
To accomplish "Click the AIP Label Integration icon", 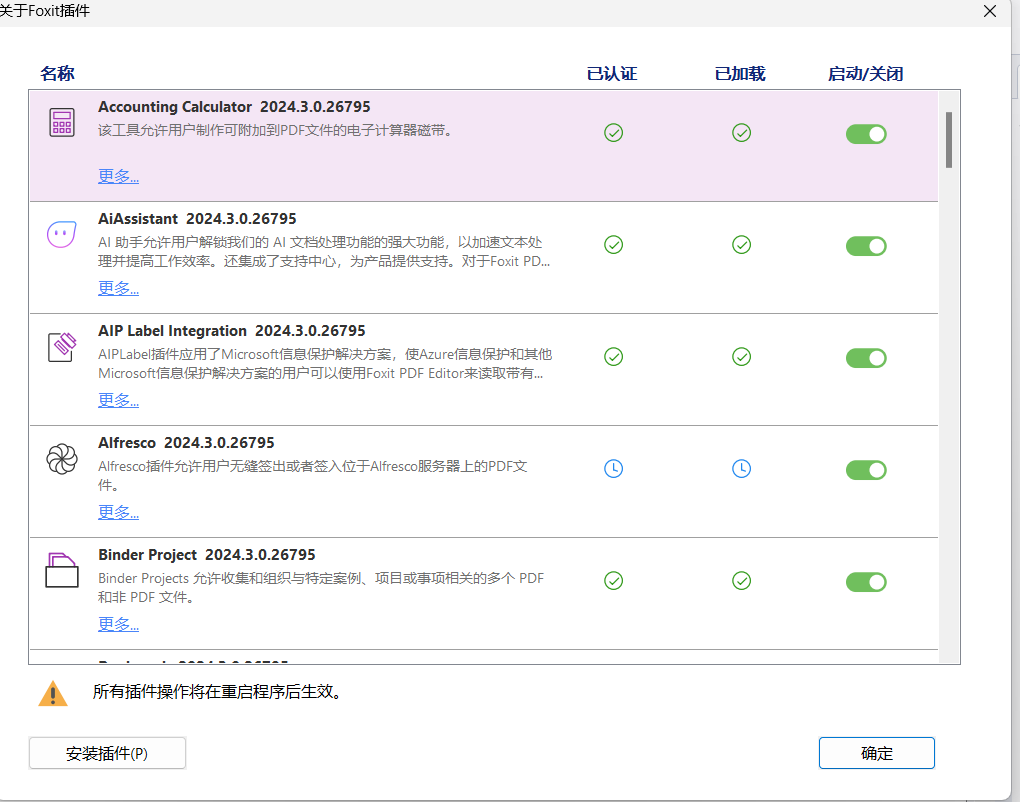I will point(62,347).
